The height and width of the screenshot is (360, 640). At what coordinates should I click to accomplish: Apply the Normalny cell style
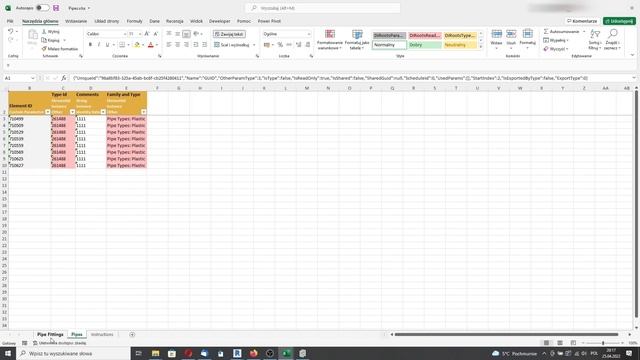pos(389,45)
